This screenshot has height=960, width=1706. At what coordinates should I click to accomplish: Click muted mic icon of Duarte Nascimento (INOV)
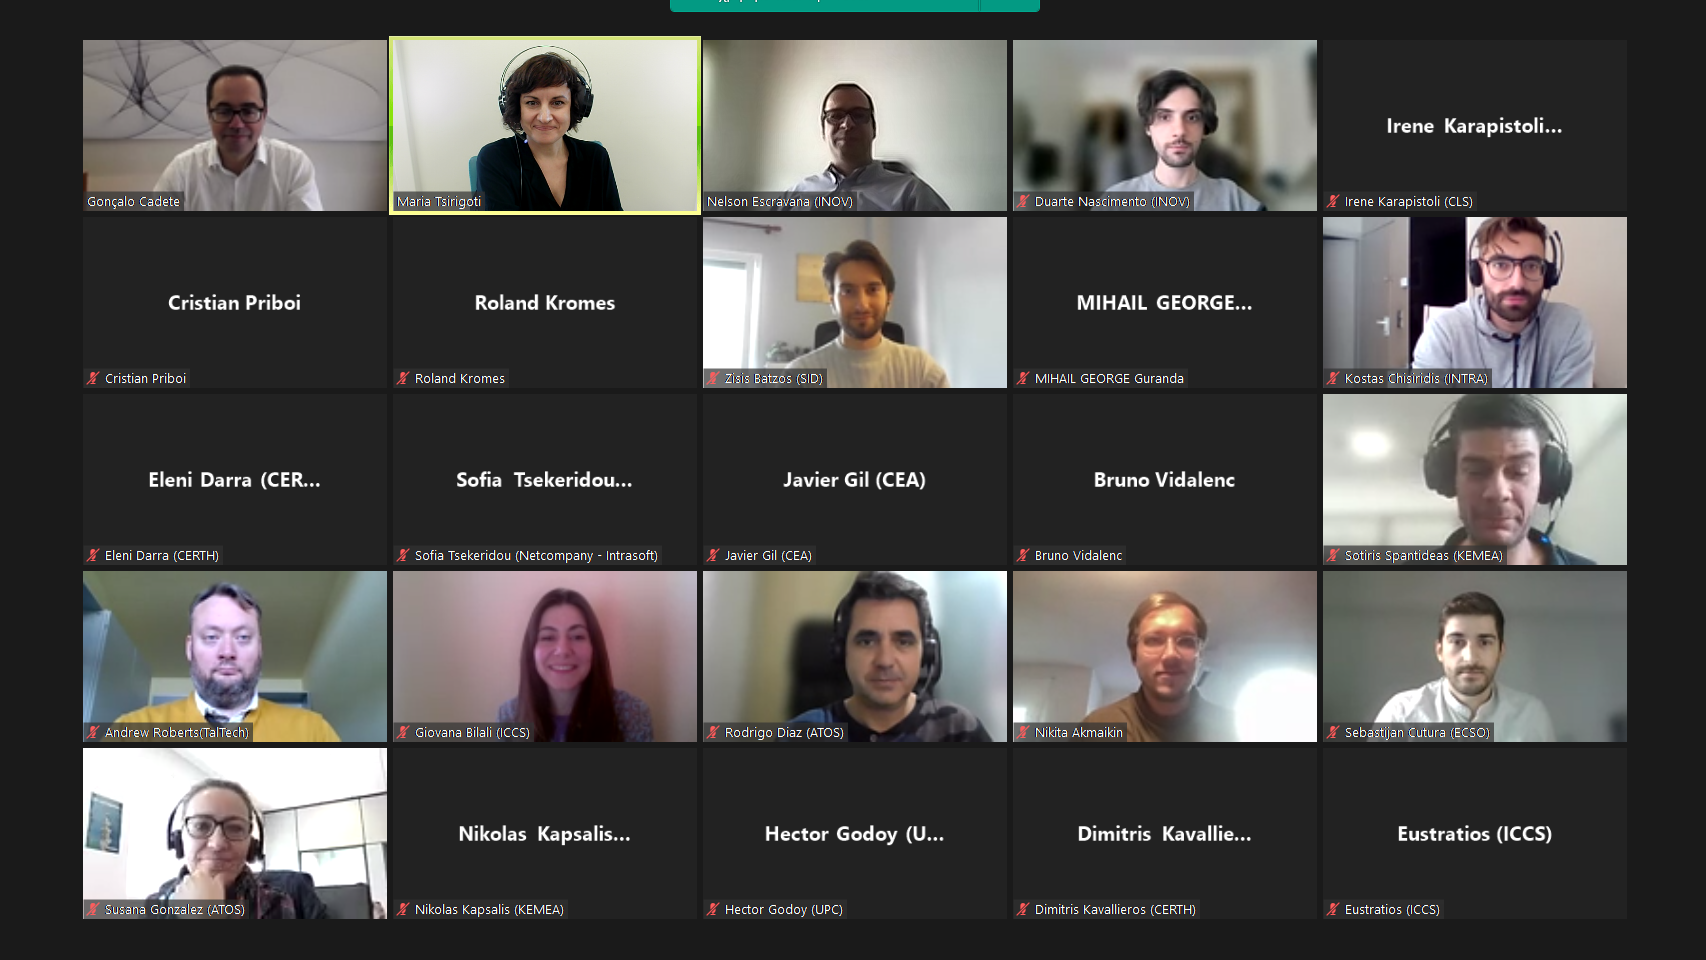coord(1023,202)
